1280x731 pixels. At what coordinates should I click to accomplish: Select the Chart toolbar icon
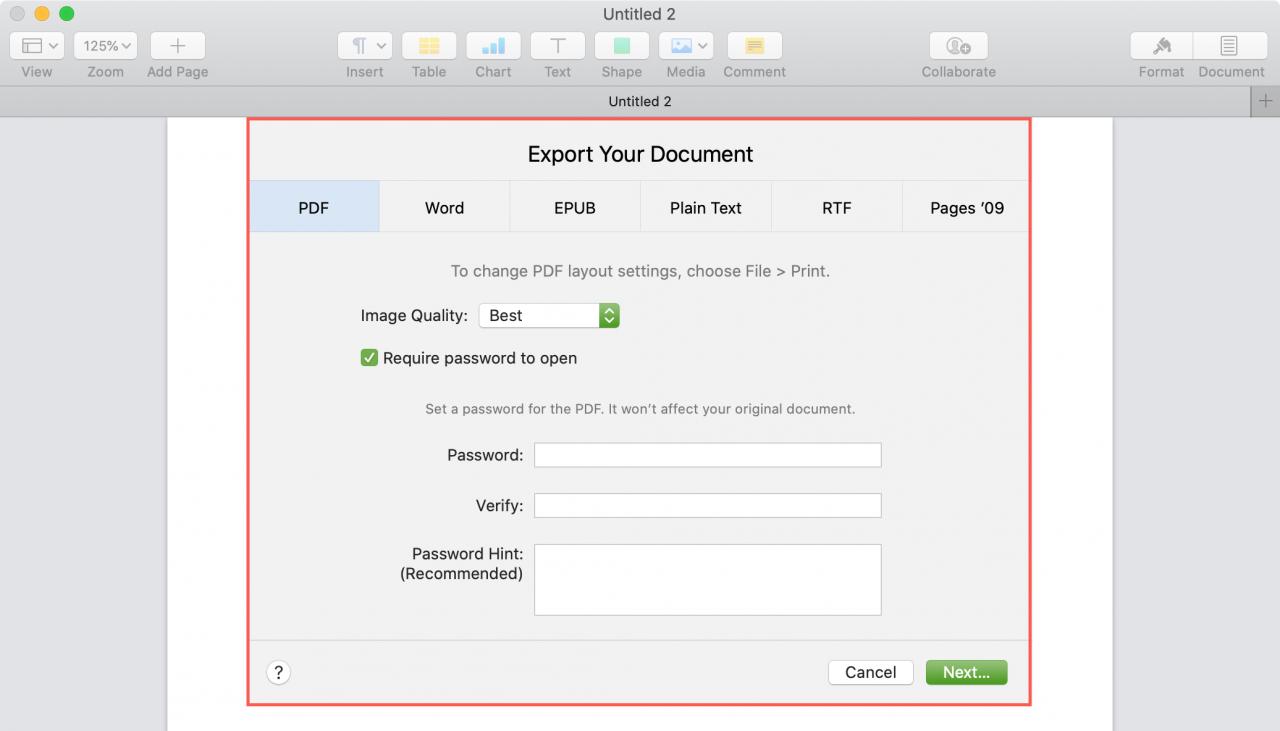493,46
